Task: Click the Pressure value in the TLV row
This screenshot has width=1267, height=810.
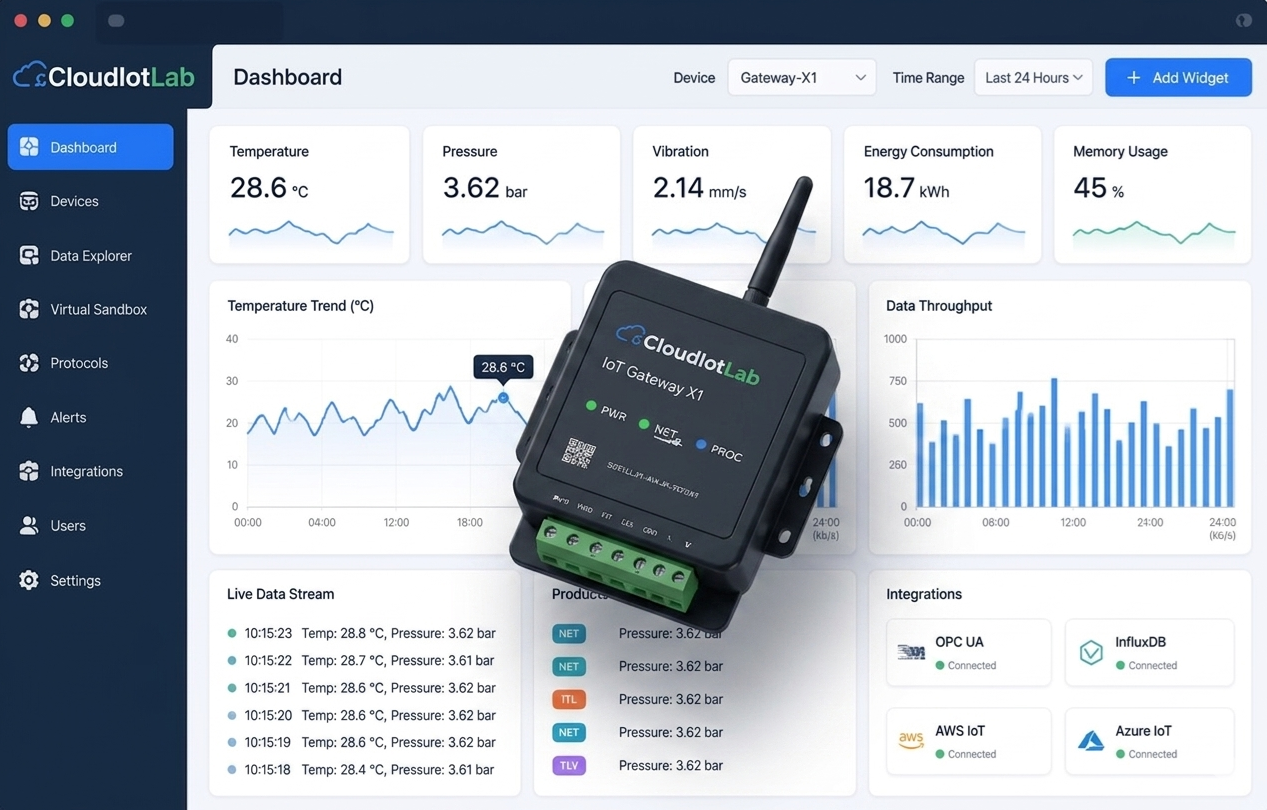Action: pos(671,765)
